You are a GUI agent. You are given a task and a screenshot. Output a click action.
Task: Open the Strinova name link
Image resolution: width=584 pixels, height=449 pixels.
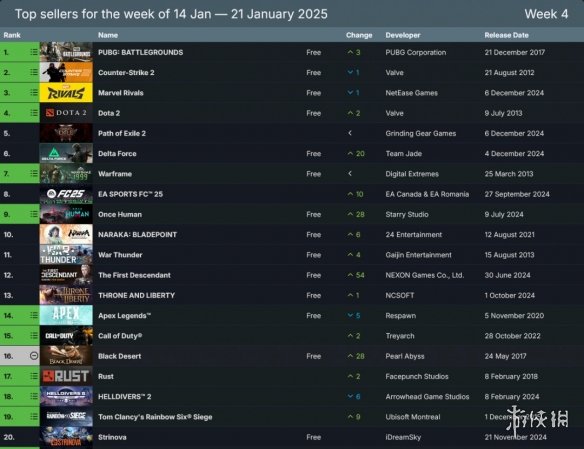click(112, 437)
